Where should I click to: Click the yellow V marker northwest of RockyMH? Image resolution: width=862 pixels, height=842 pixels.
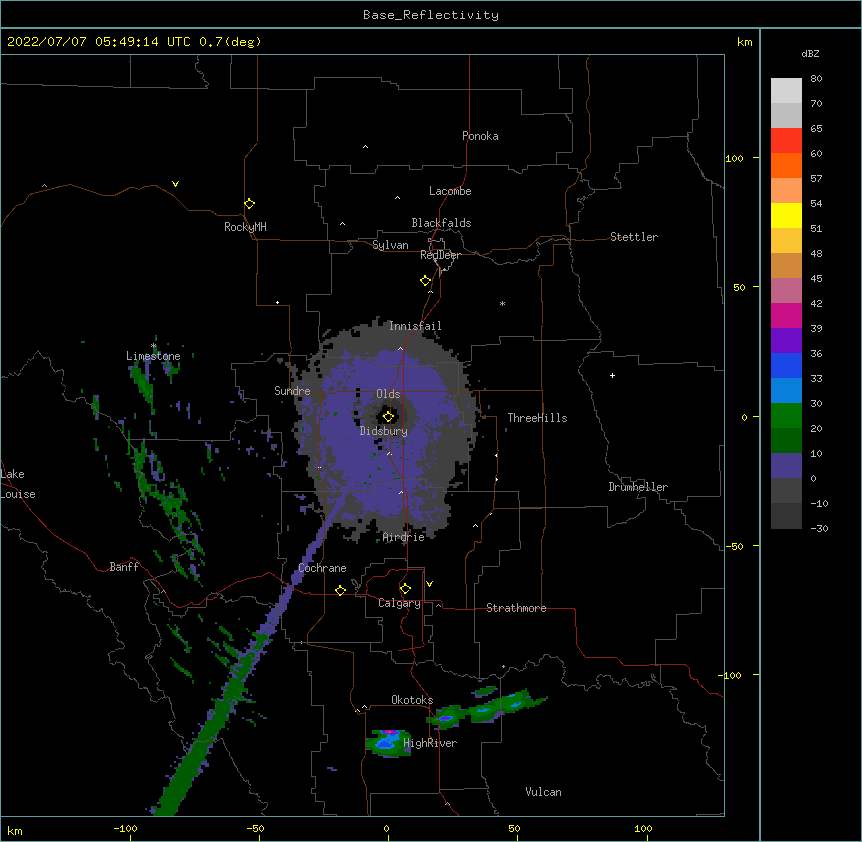175,184
